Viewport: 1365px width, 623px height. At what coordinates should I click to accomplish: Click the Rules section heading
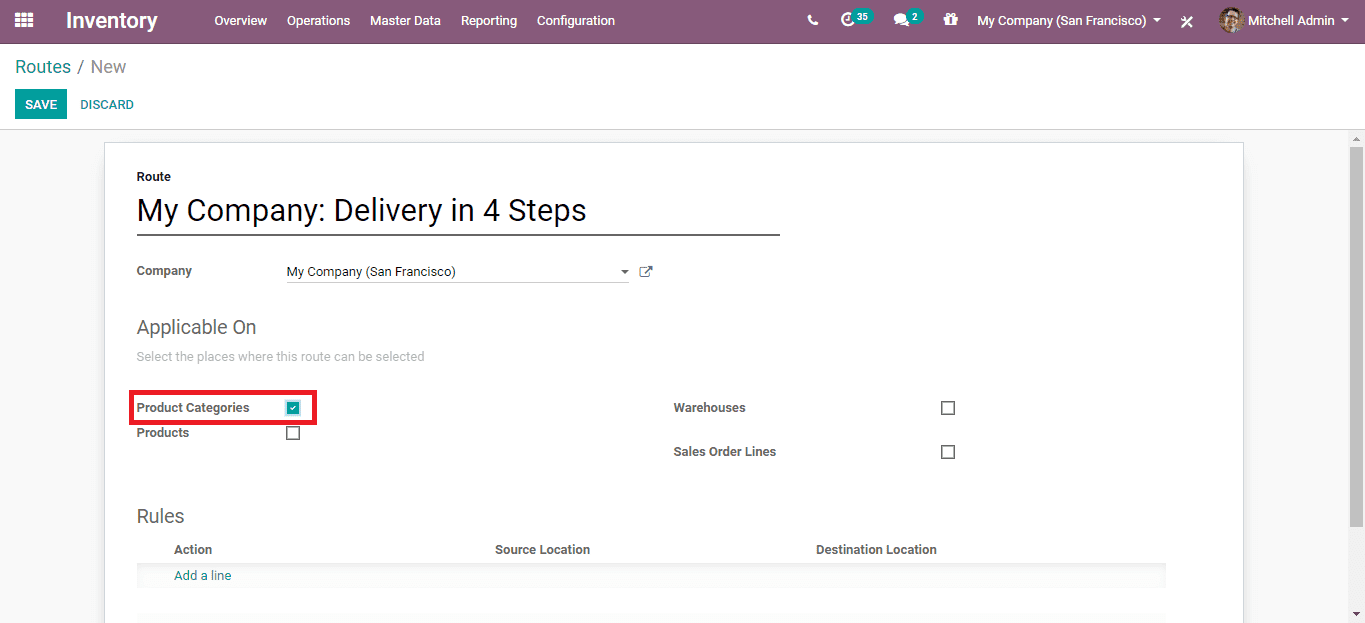(161, 517)
